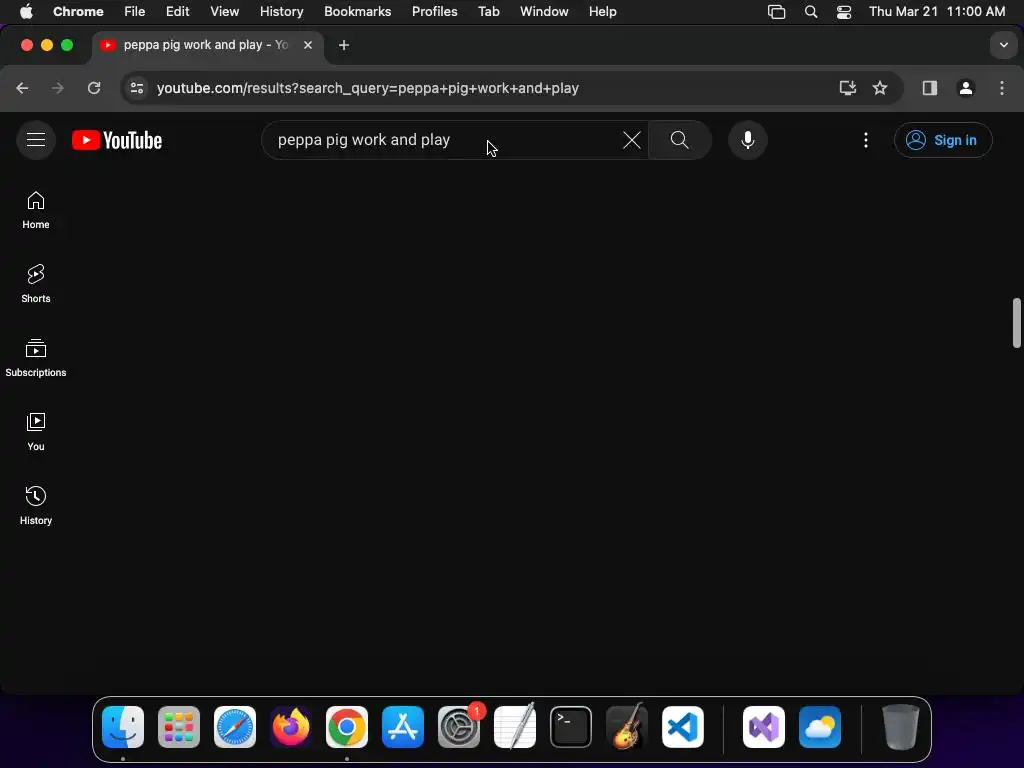Open the YouTube hamburger guide menu
The height and width of the screenshot is (768, 1024).
click(x=36, y=140)
